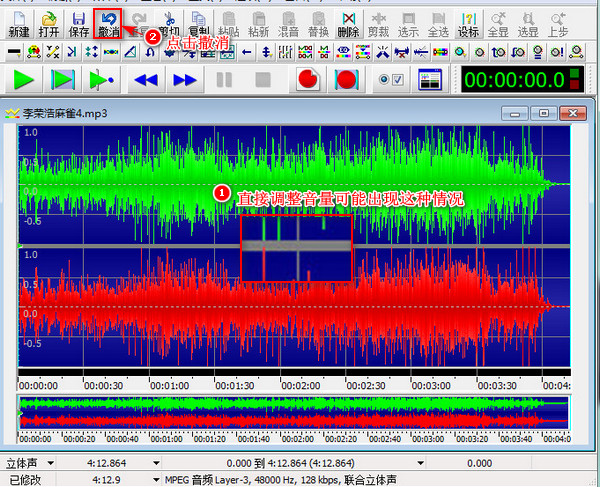Click the pause button

click(x=224, y=80)
